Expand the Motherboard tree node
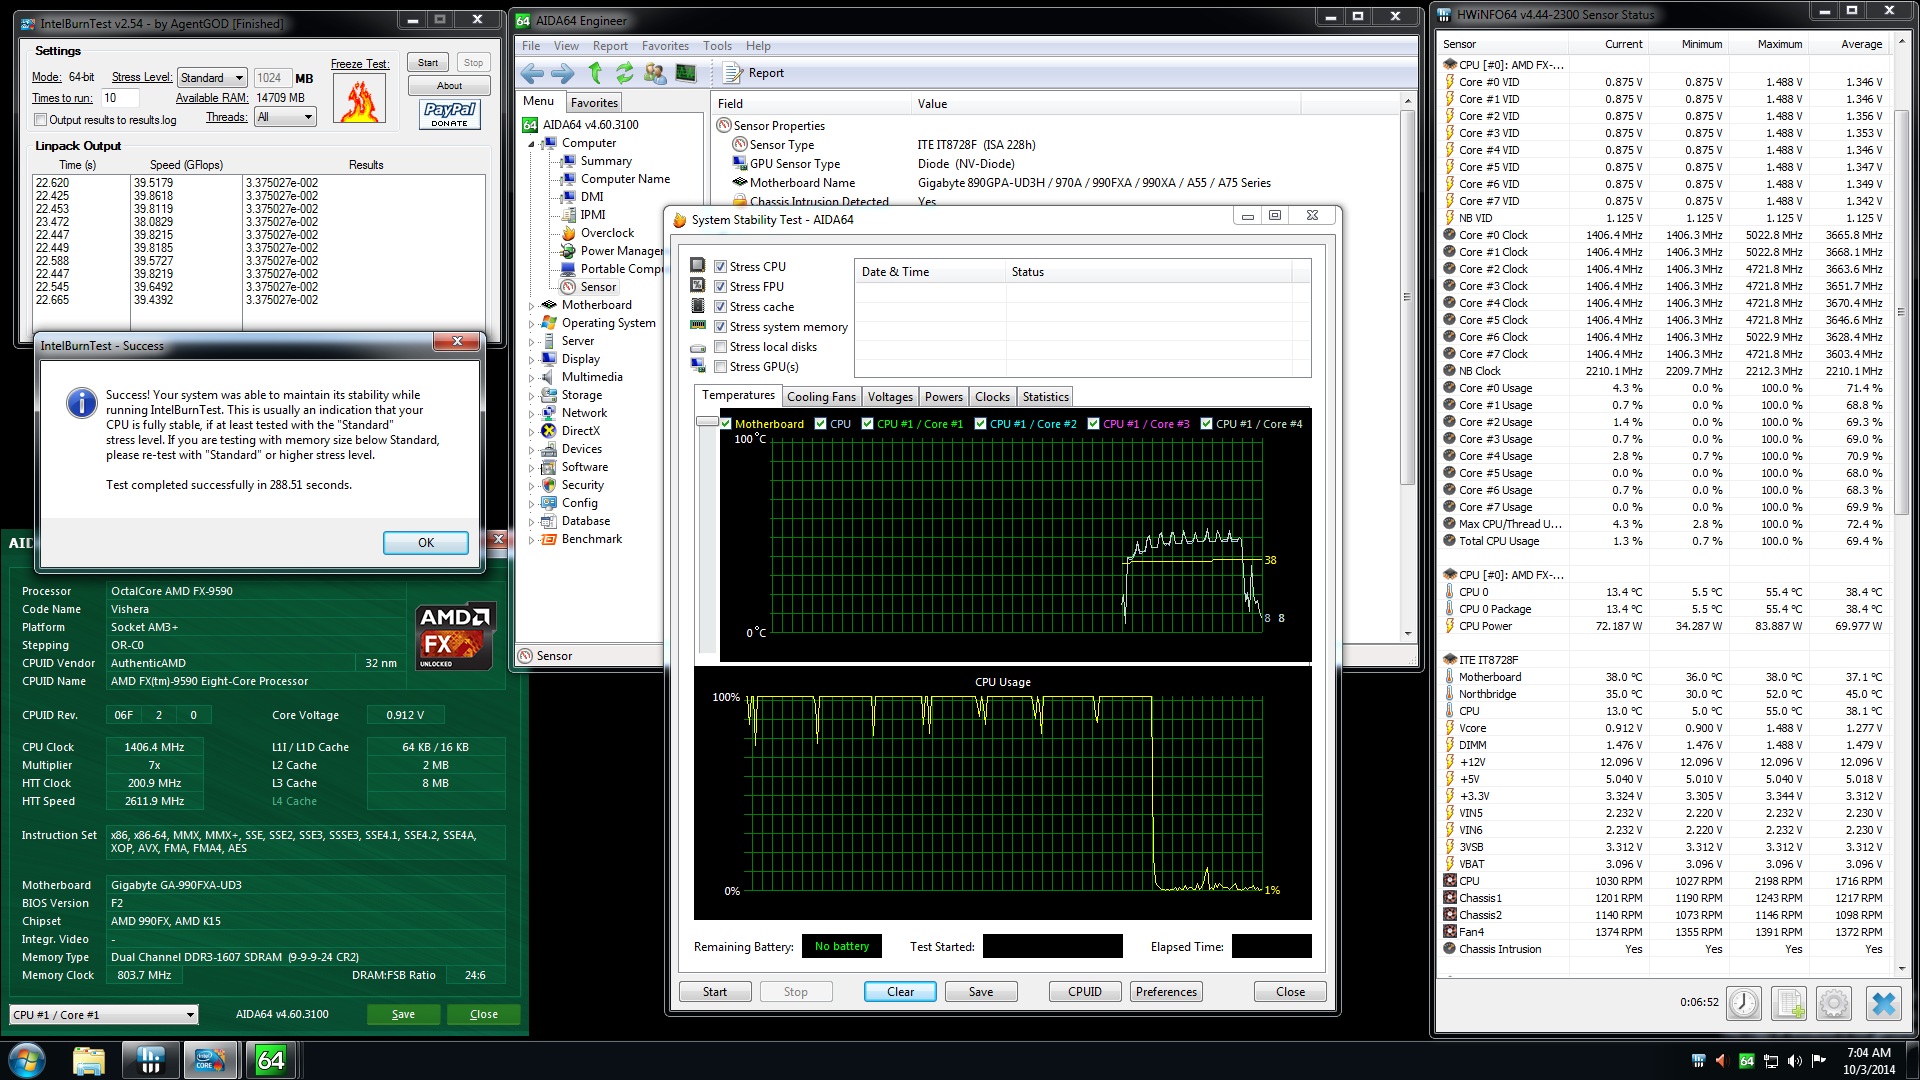The height and width of the screenshot is (1080, 1920). [532, 306]
